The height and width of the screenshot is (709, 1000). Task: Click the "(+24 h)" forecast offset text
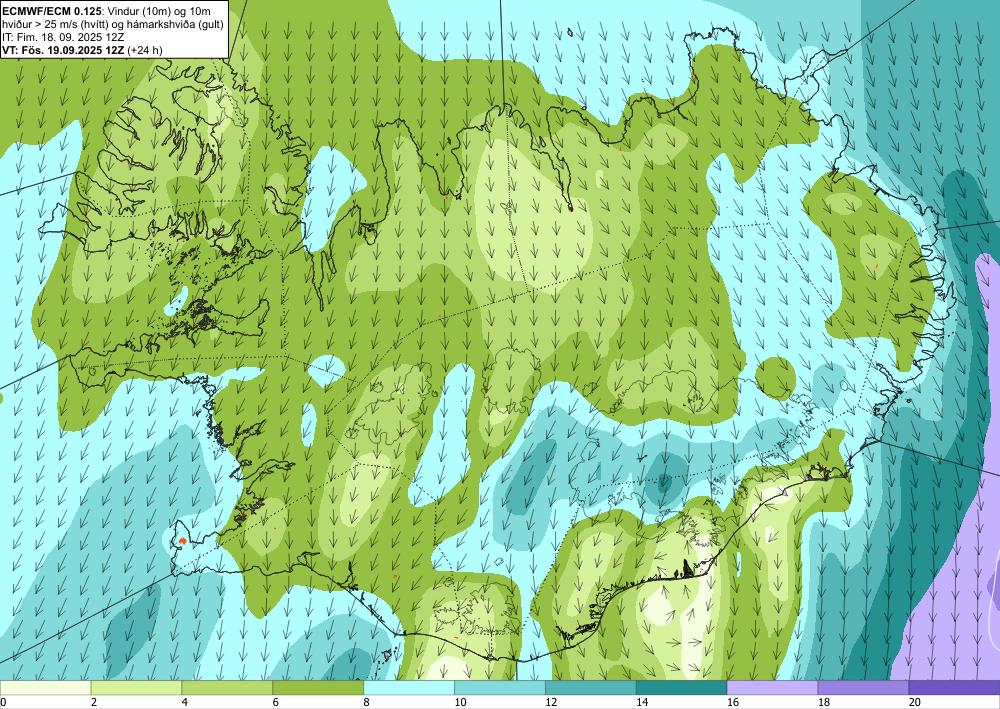(x=145, y=50)
